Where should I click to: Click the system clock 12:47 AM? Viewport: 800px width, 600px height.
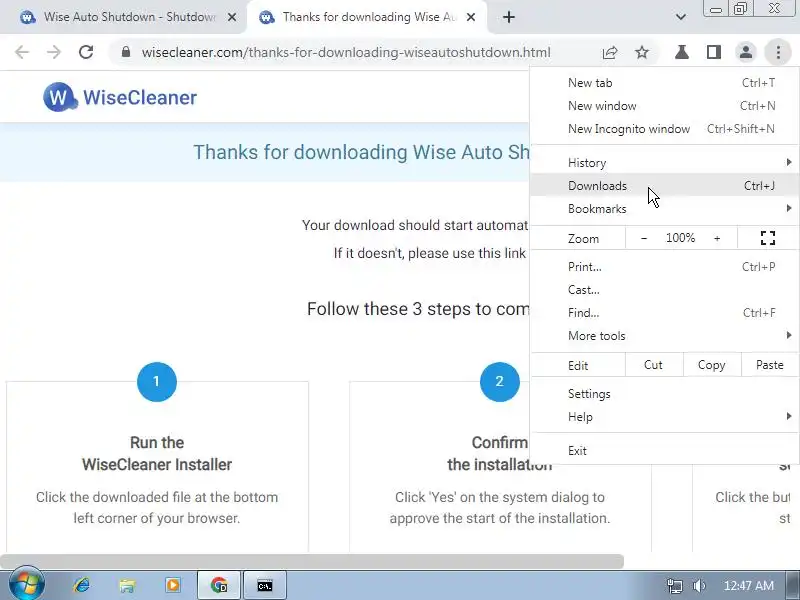point(748,586)
